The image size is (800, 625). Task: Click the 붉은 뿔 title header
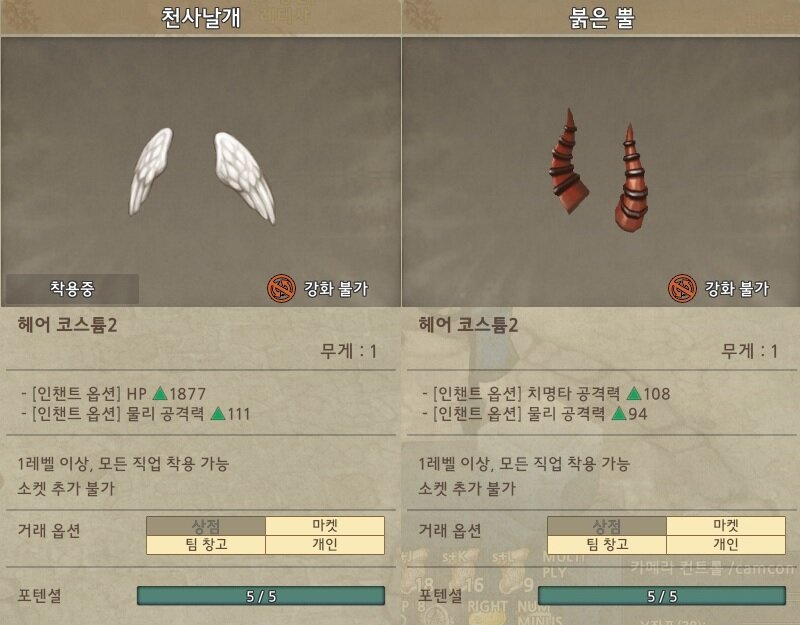click(601, 17)
